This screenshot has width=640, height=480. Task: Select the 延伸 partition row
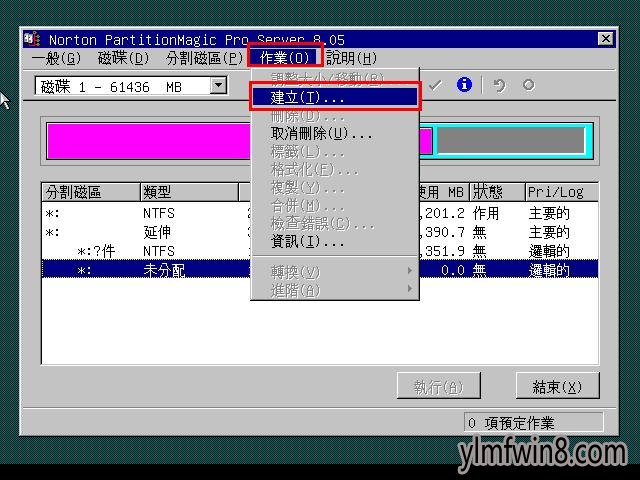tap(320, 232)
